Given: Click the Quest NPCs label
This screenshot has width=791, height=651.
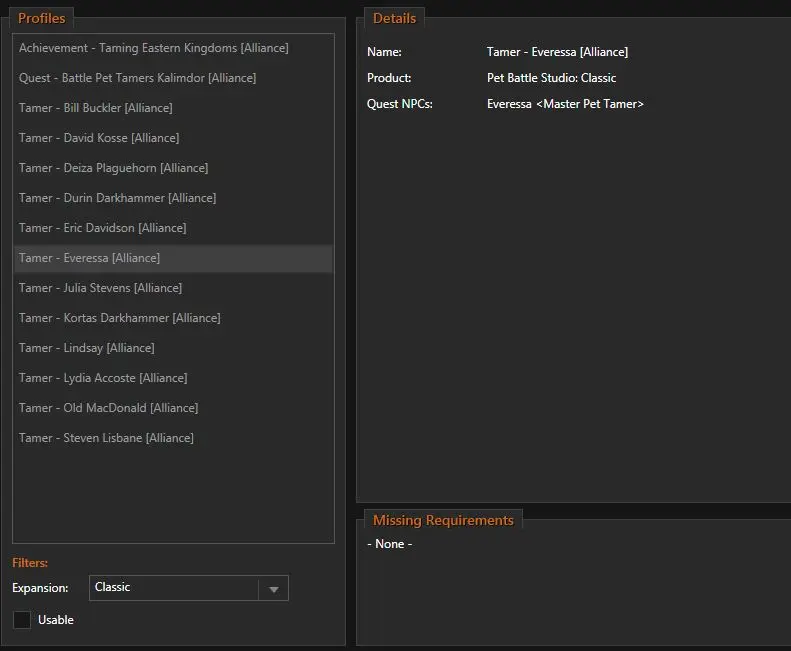Looking at the screenshot, I should point(400,104).
